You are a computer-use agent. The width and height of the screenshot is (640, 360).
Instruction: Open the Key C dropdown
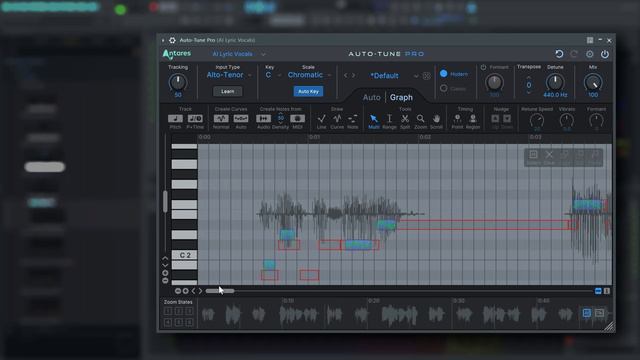tap(273, 75)
